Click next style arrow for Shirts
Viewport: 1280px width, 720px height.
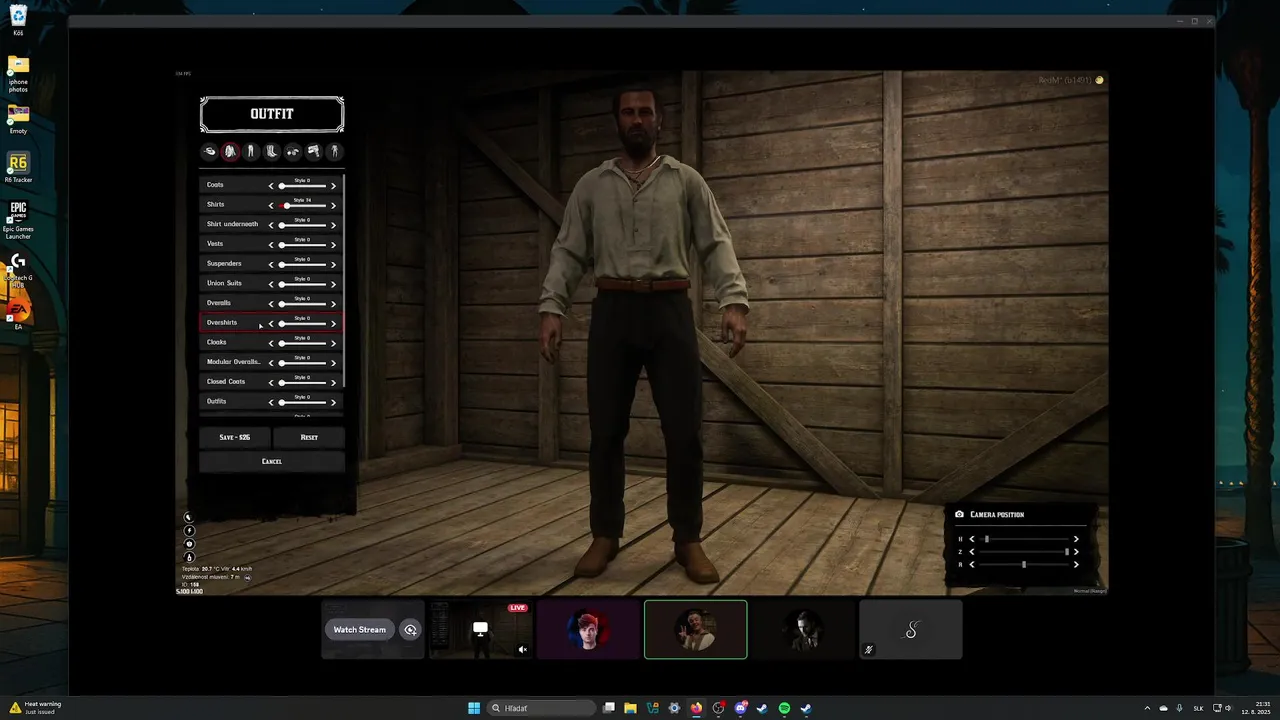(333, 205)
